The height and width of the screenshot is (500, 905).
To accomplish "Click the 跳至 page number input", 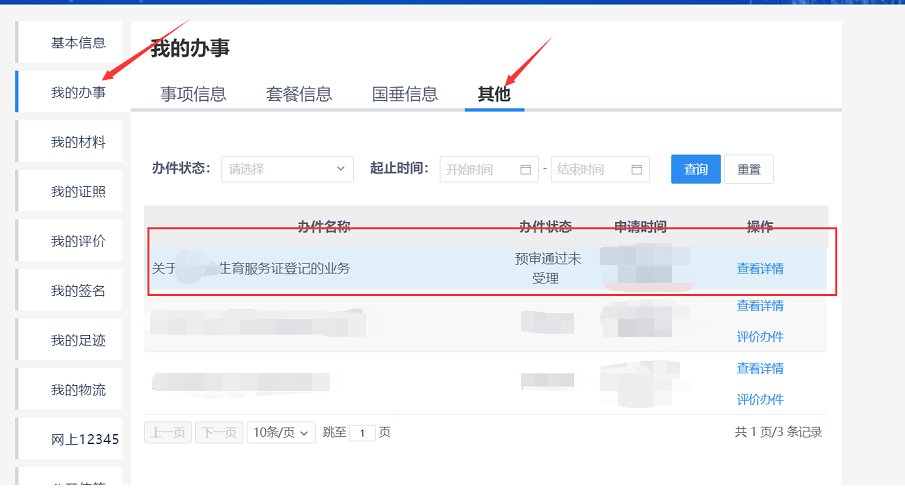I will click(x=362, y=433).
